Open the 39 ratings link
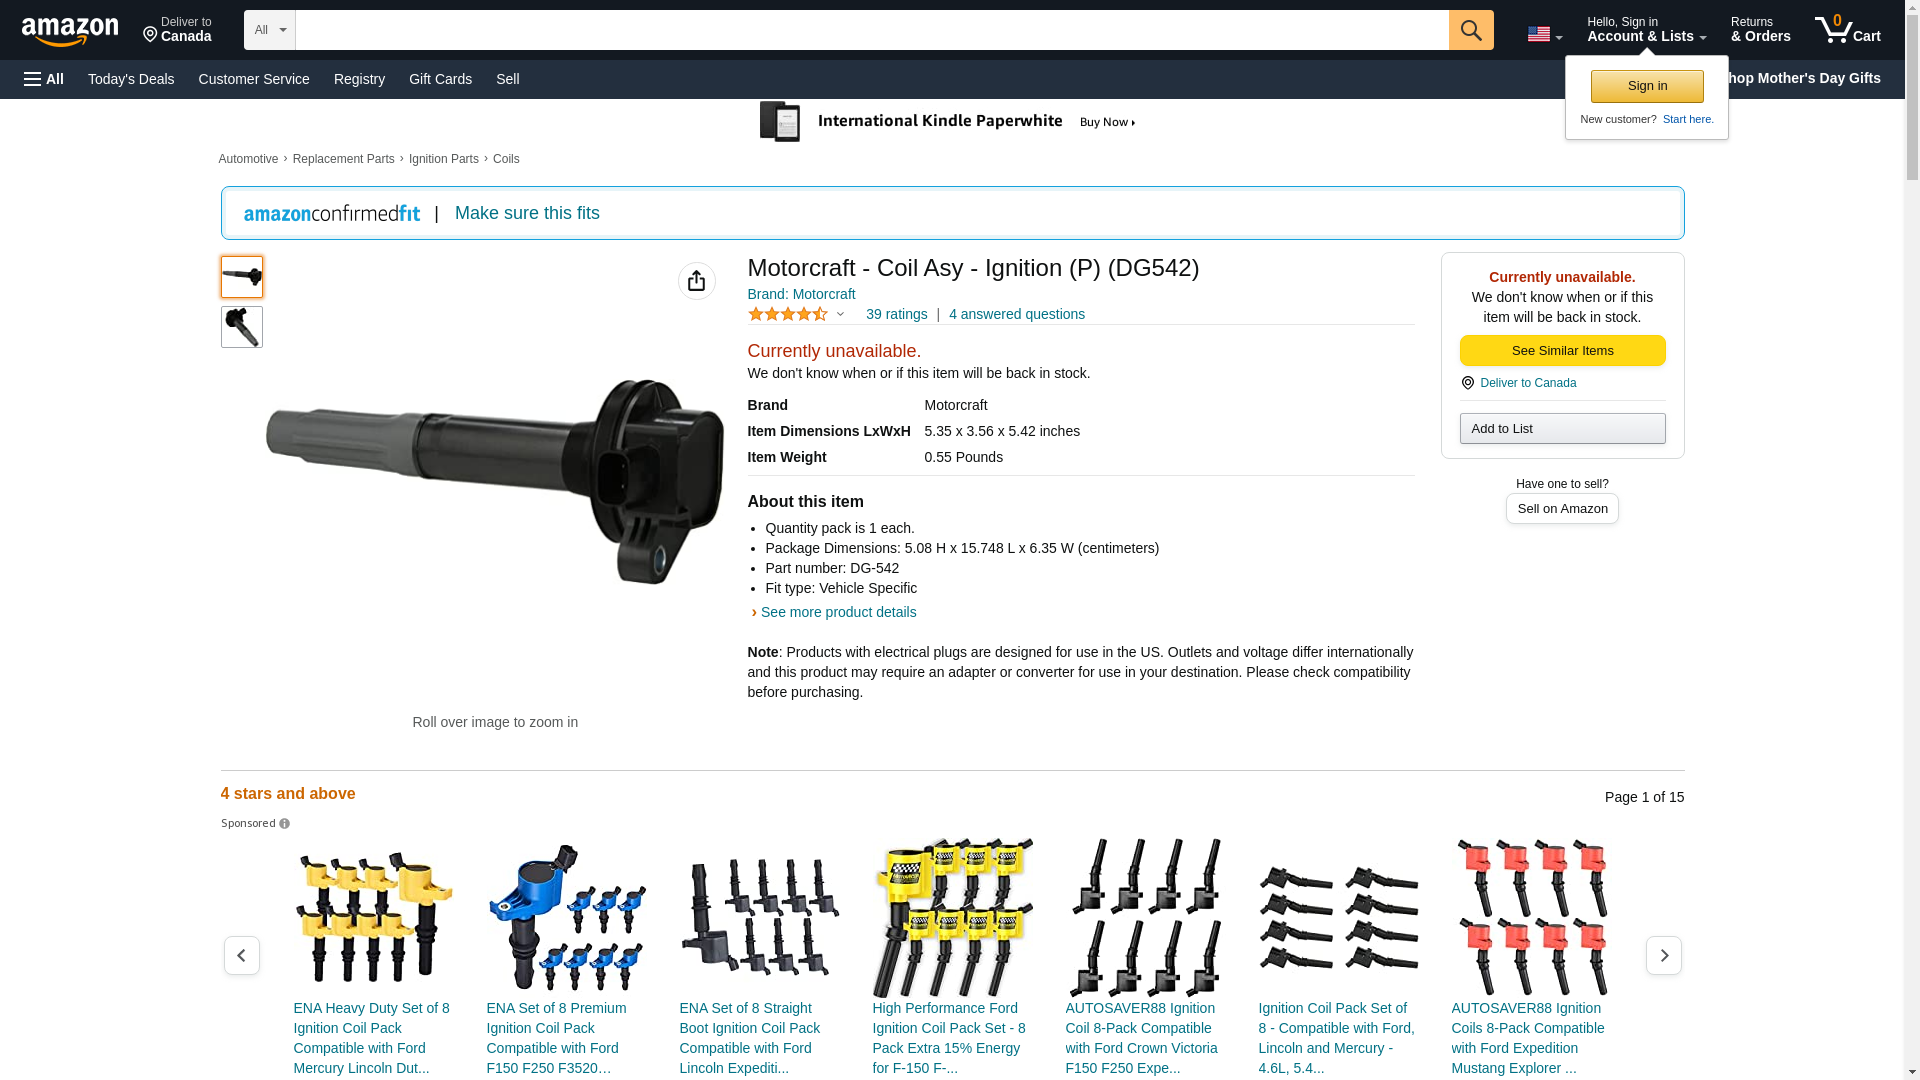 click(x=896, y=314)
